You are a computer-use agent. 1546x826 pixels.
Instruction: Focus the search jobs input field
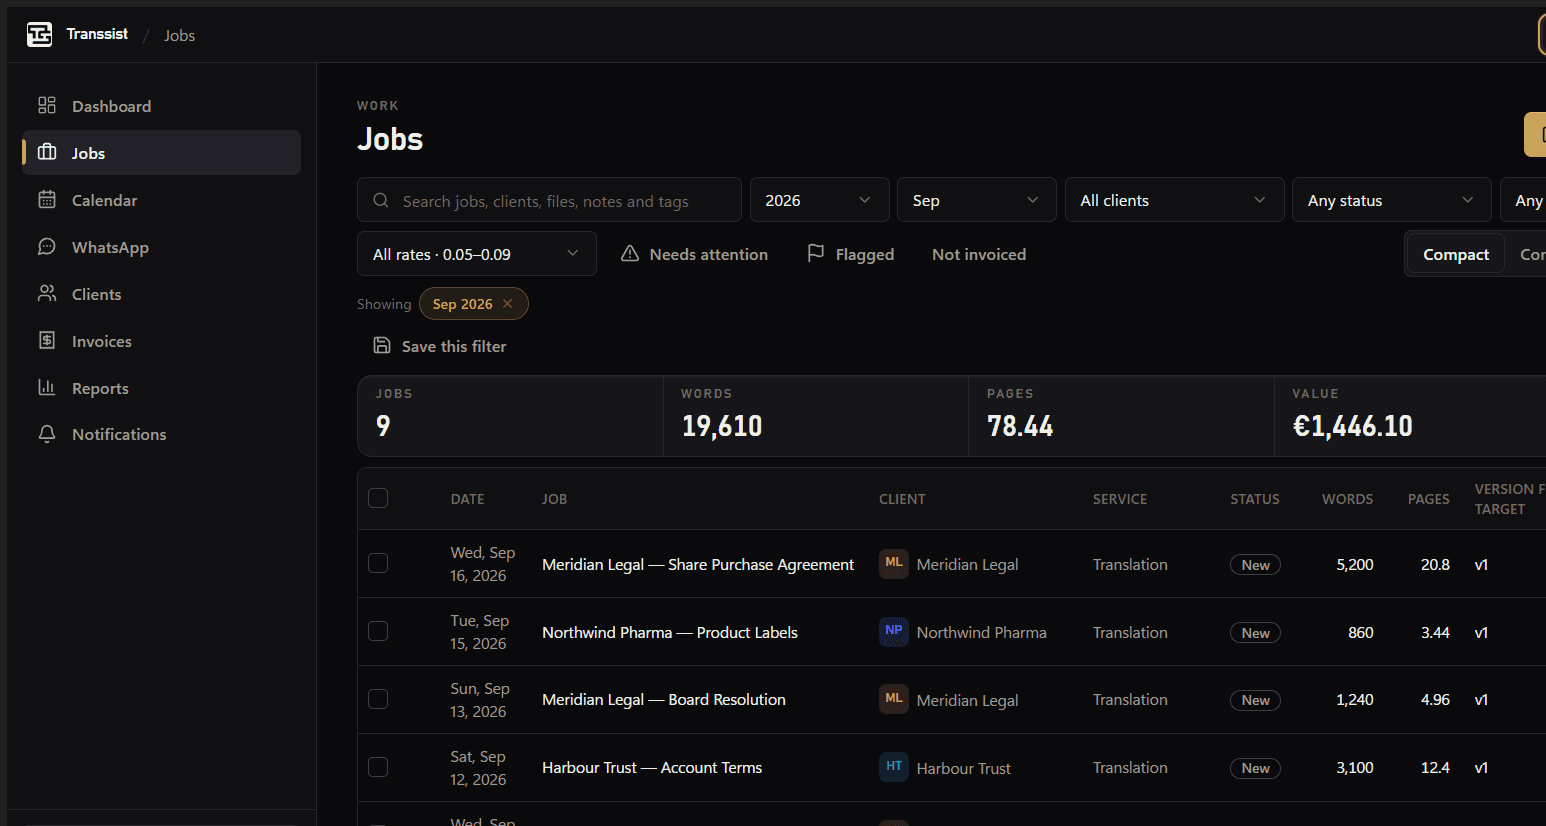tap(549, 200)
